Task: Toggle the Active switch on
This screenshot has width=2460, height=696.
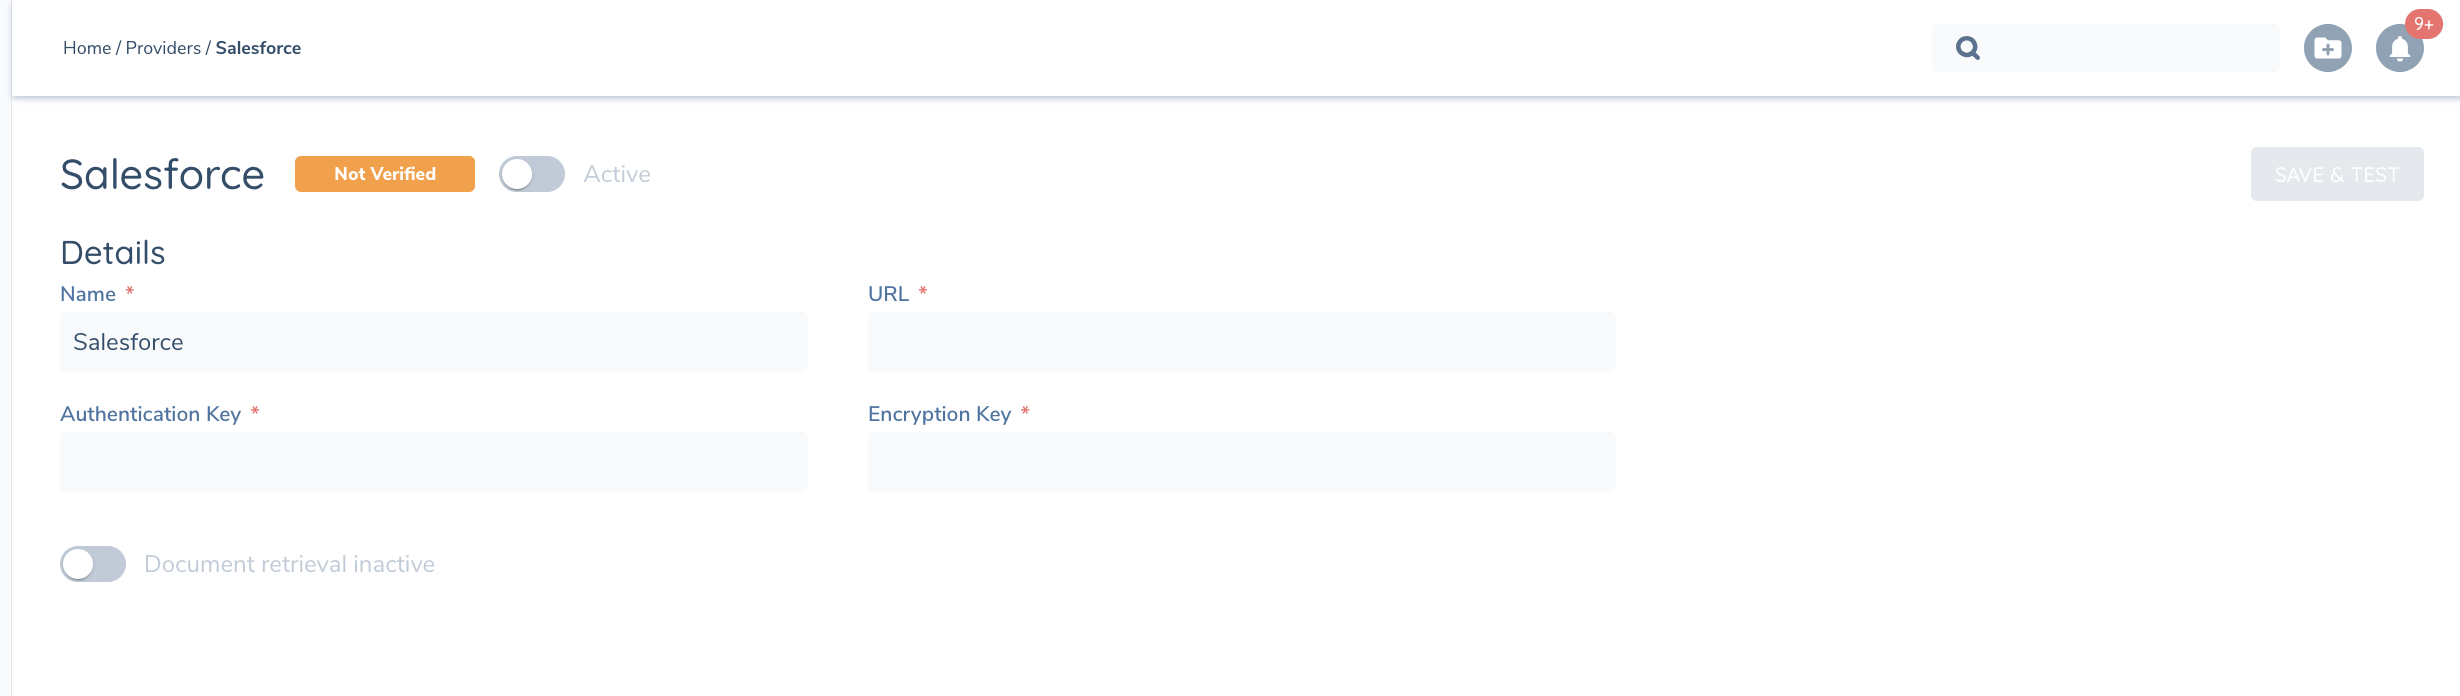Action: 532,174
